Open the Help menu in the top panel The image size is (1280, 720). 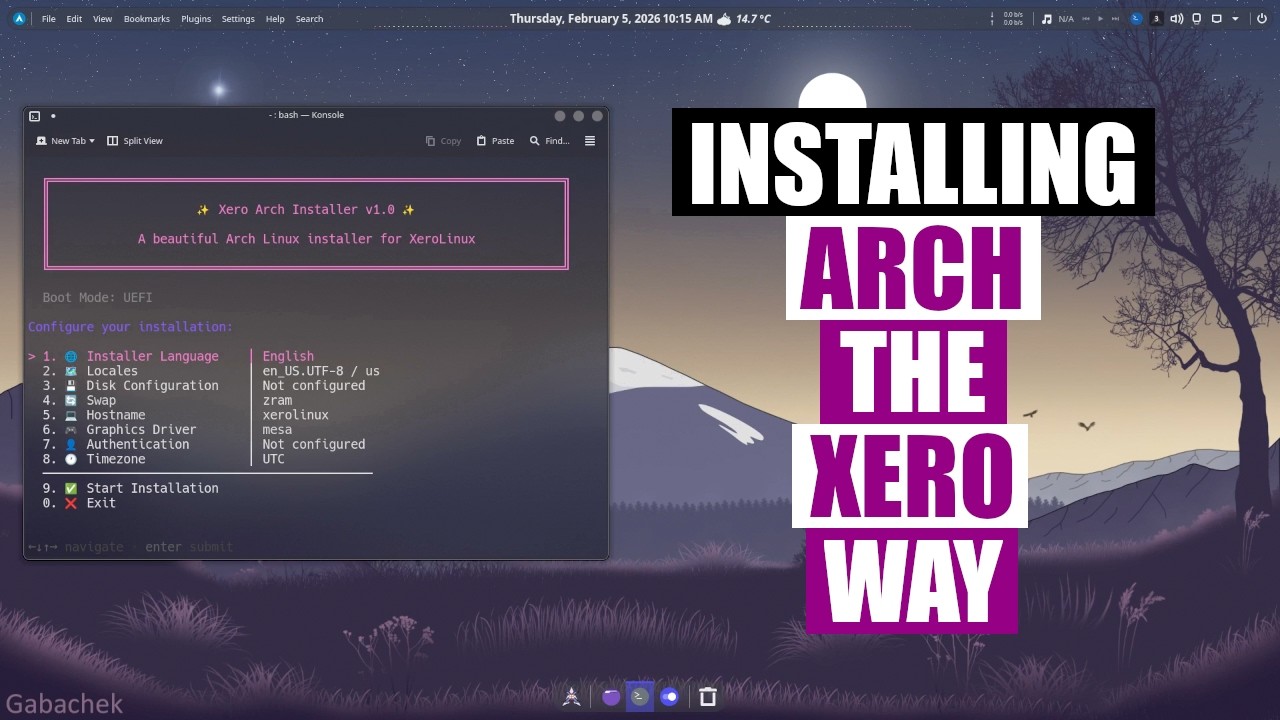point(275,19)
